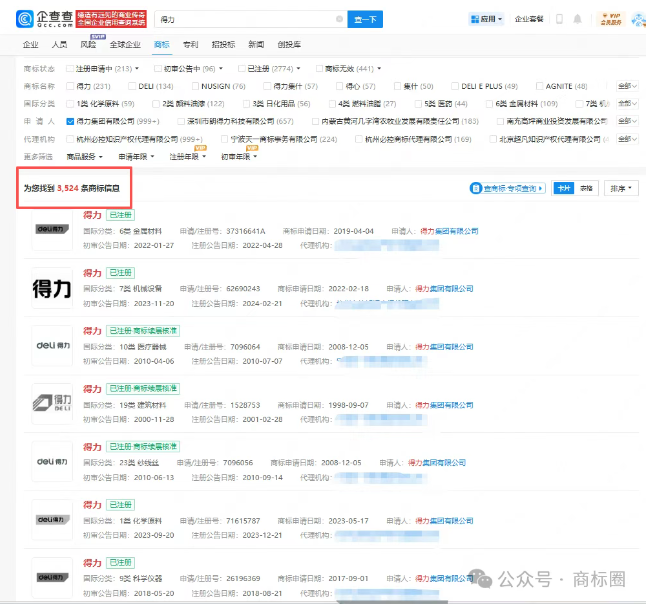Clear the search box text
The height and width of the screenshot is (604, 650).
coord(337,20)
